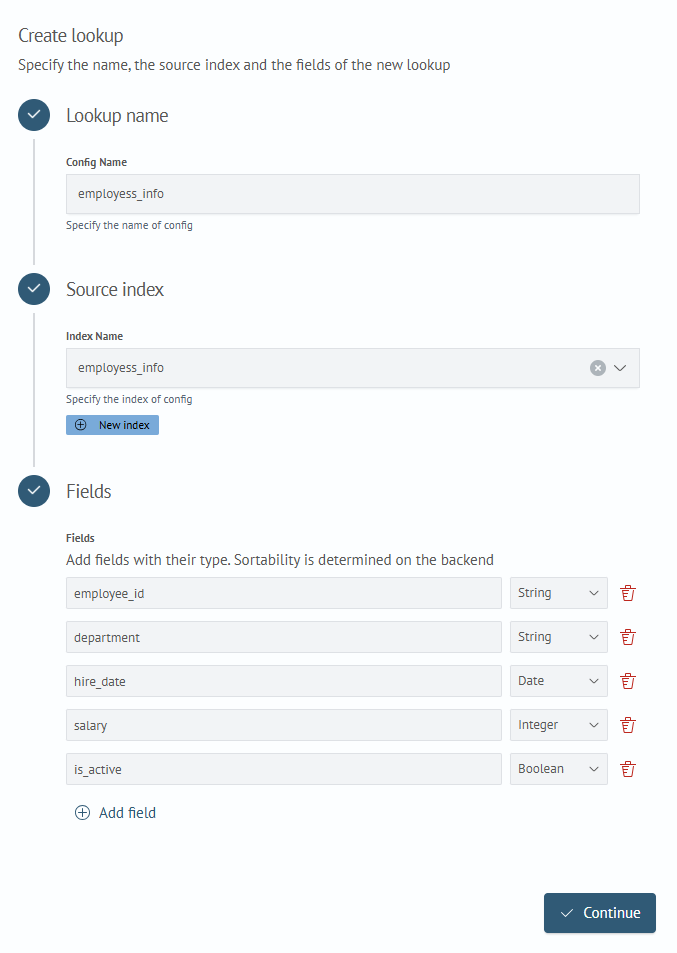Click Add field link
This screenshot has width=677, height=953.
point(115,813)
